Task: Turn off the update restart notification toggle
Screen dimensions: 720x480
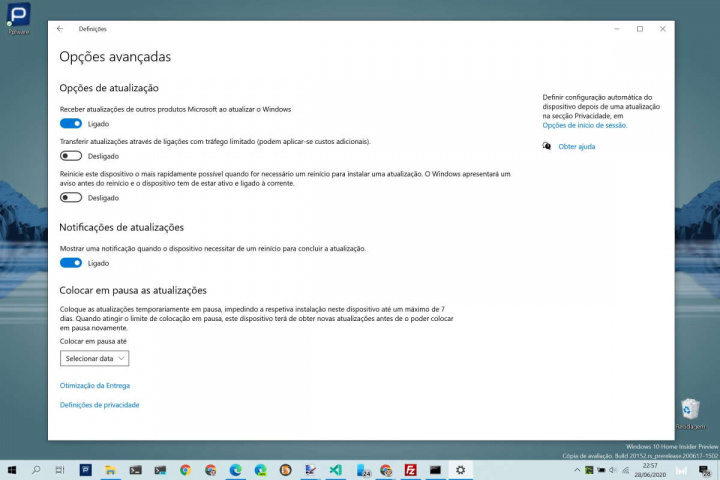Action: click(x=71, y=263)
